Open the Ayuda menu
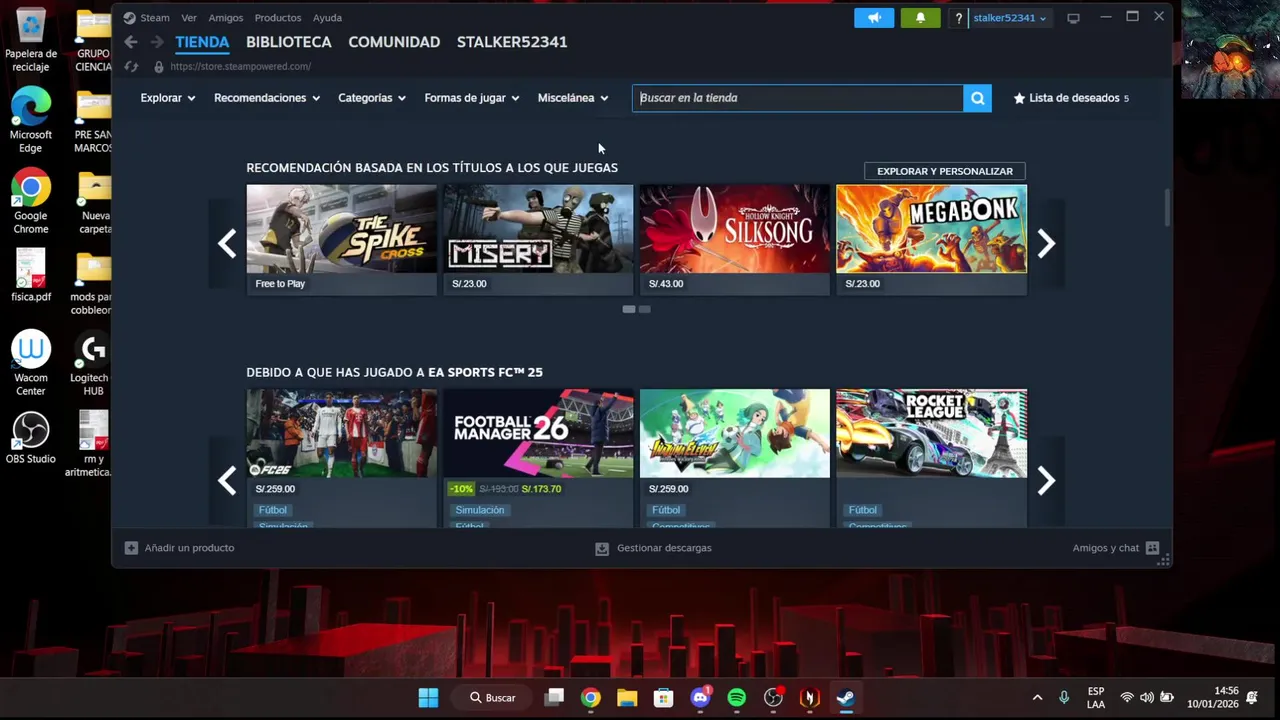The image size is (1280, 720). coord(327,18)
